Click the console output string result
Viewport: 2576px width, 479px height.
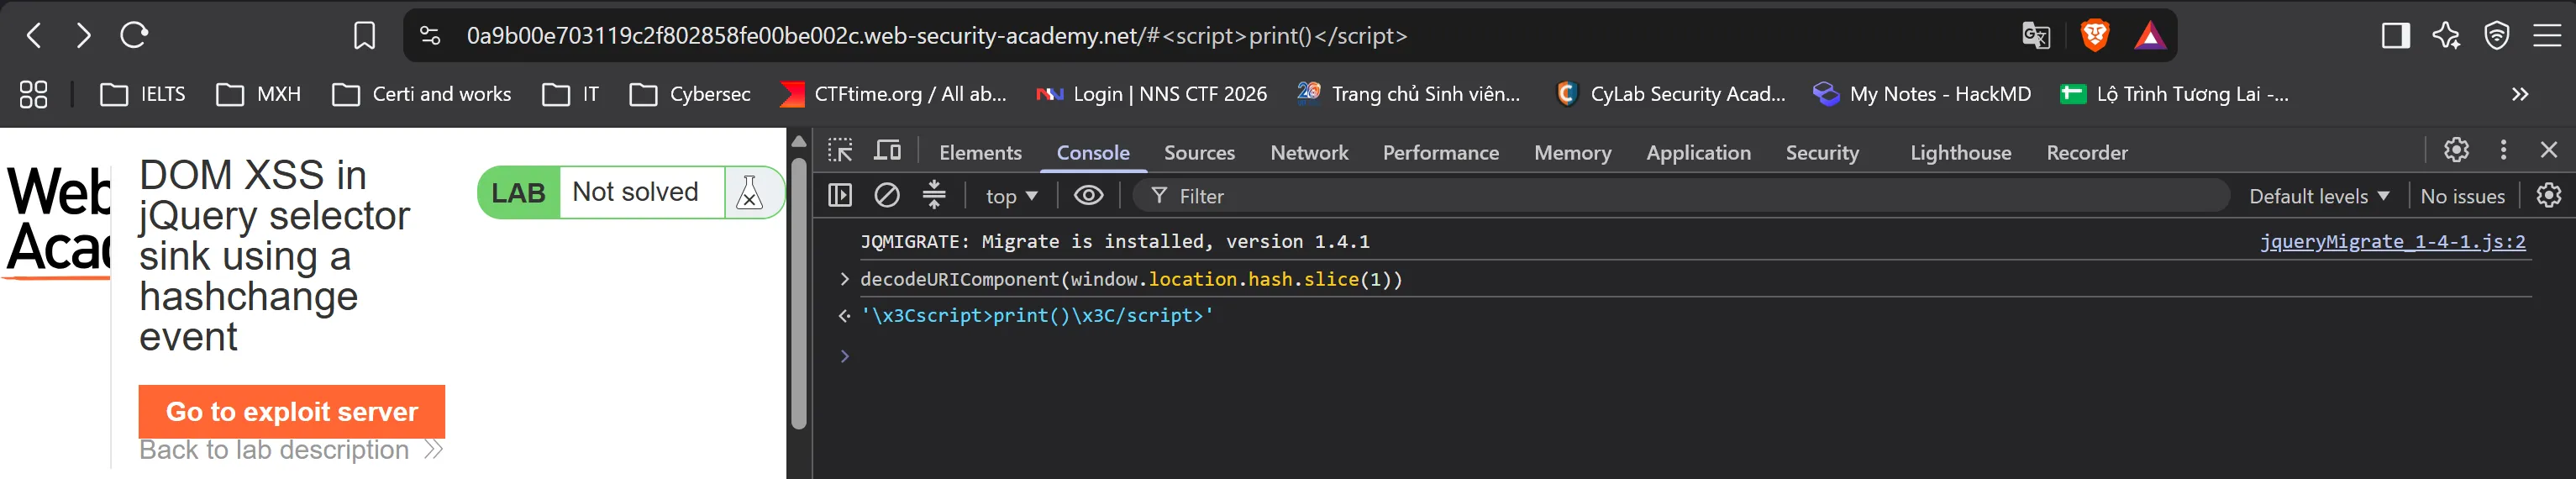1037,315
